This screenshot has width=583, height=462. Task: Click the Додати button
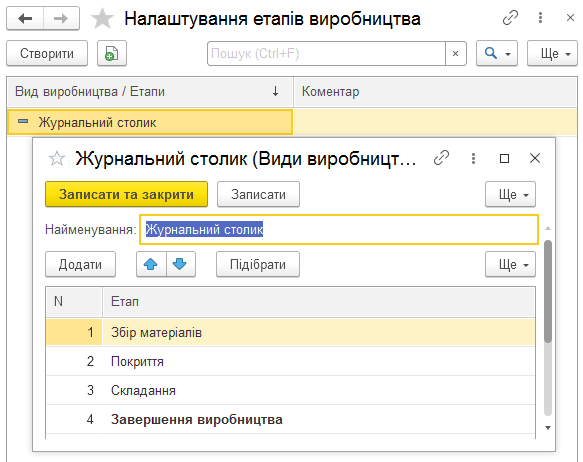click(x=80, y=264)
